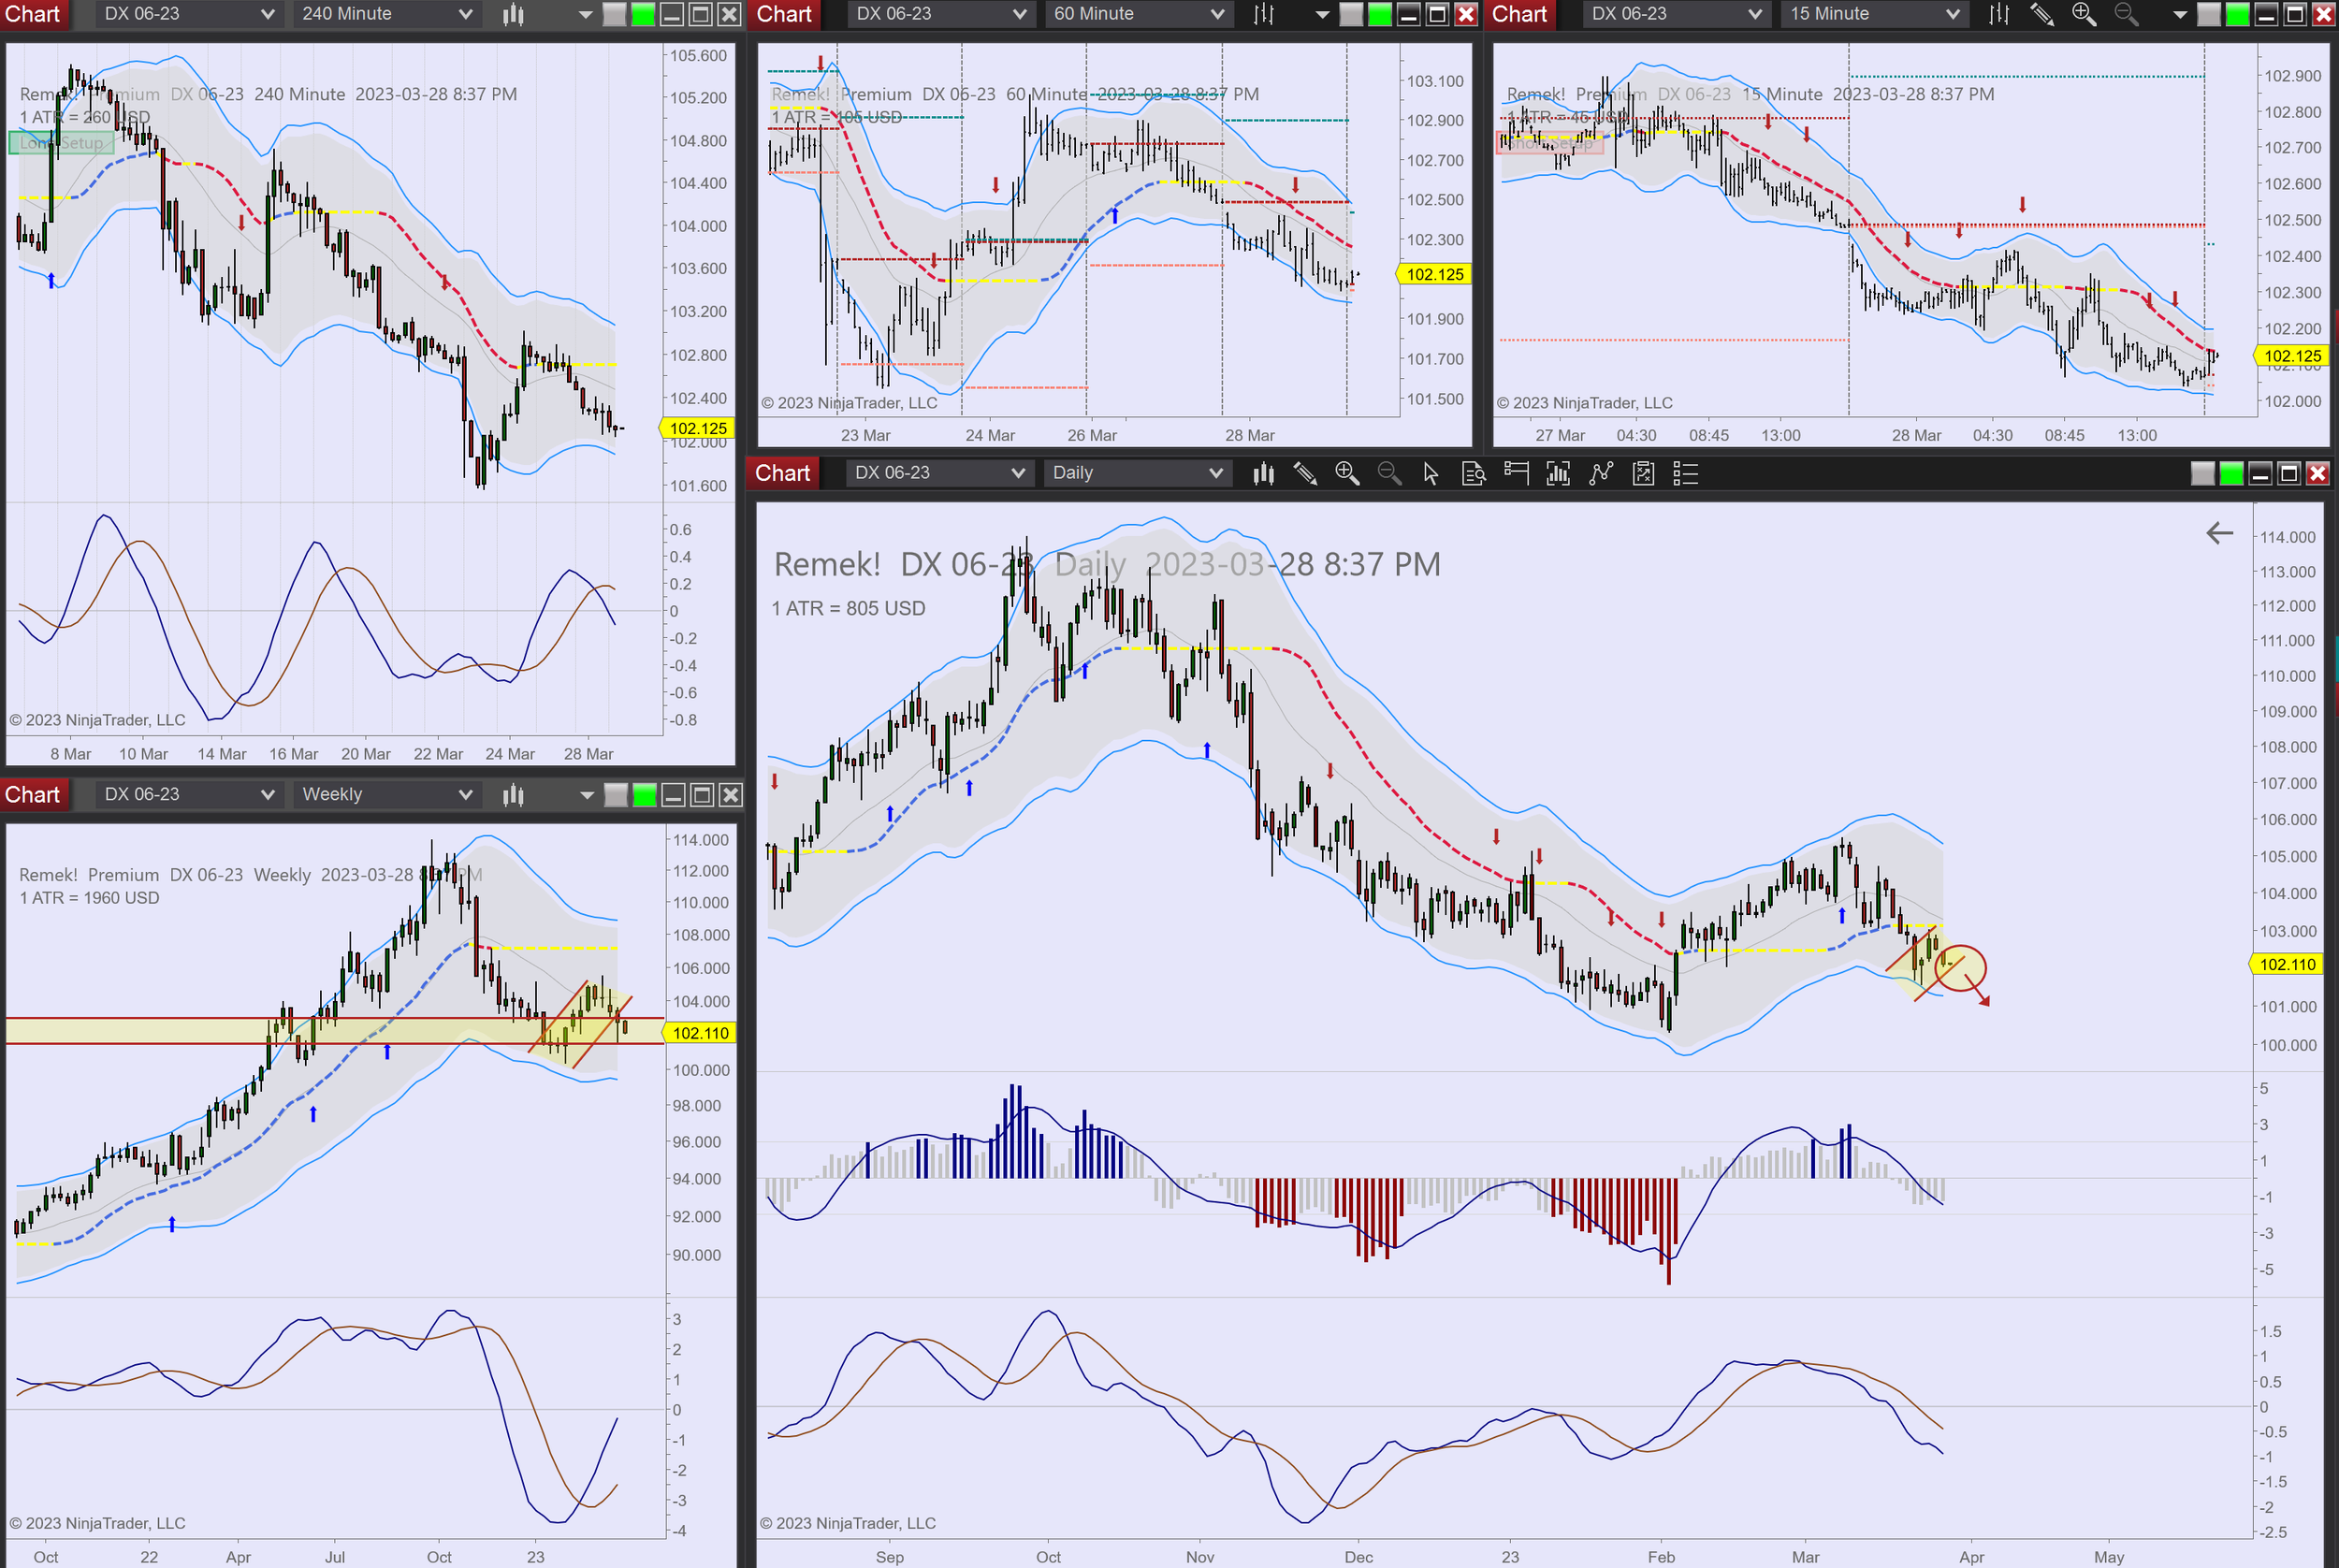Screen dimensions: 2339x1568
Task: Click the Long Setup label on 240 Minute chart
Action: 61,143
